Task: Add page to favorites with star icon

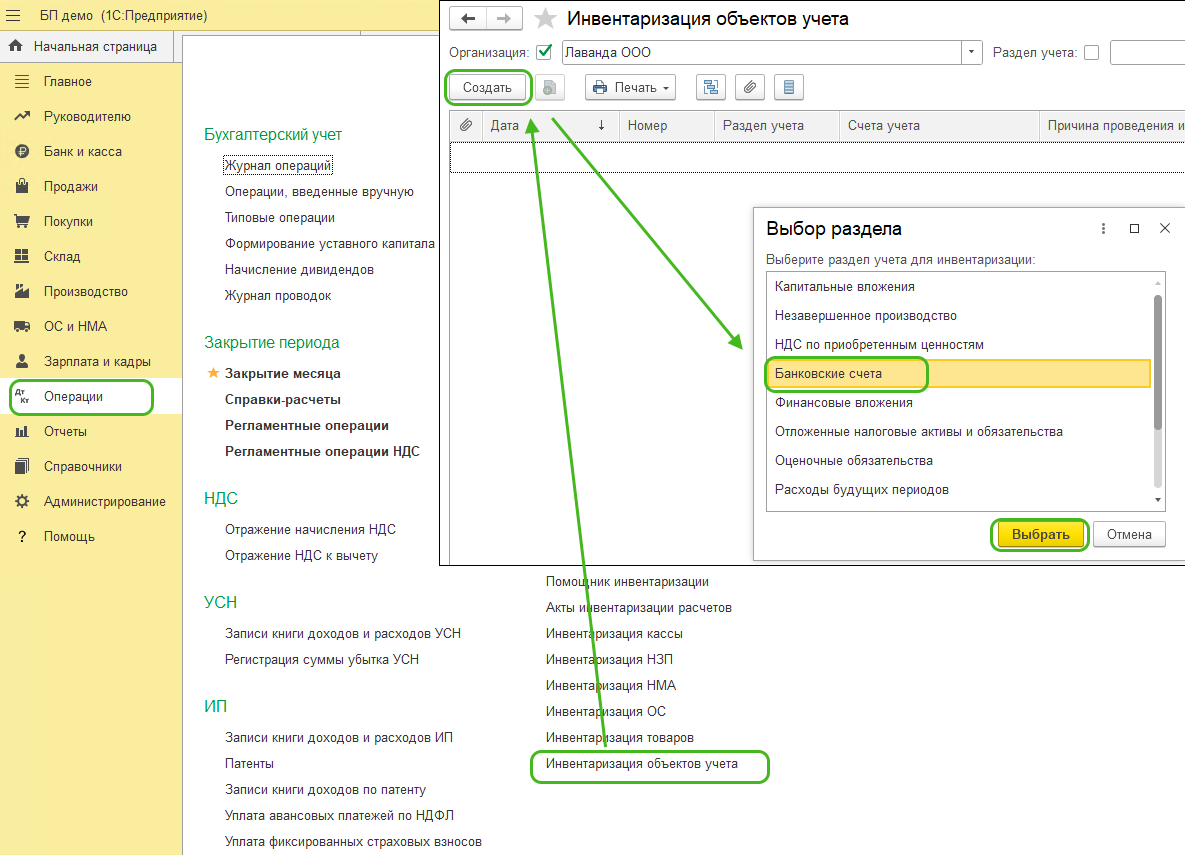Action: (x=545, y=19)
